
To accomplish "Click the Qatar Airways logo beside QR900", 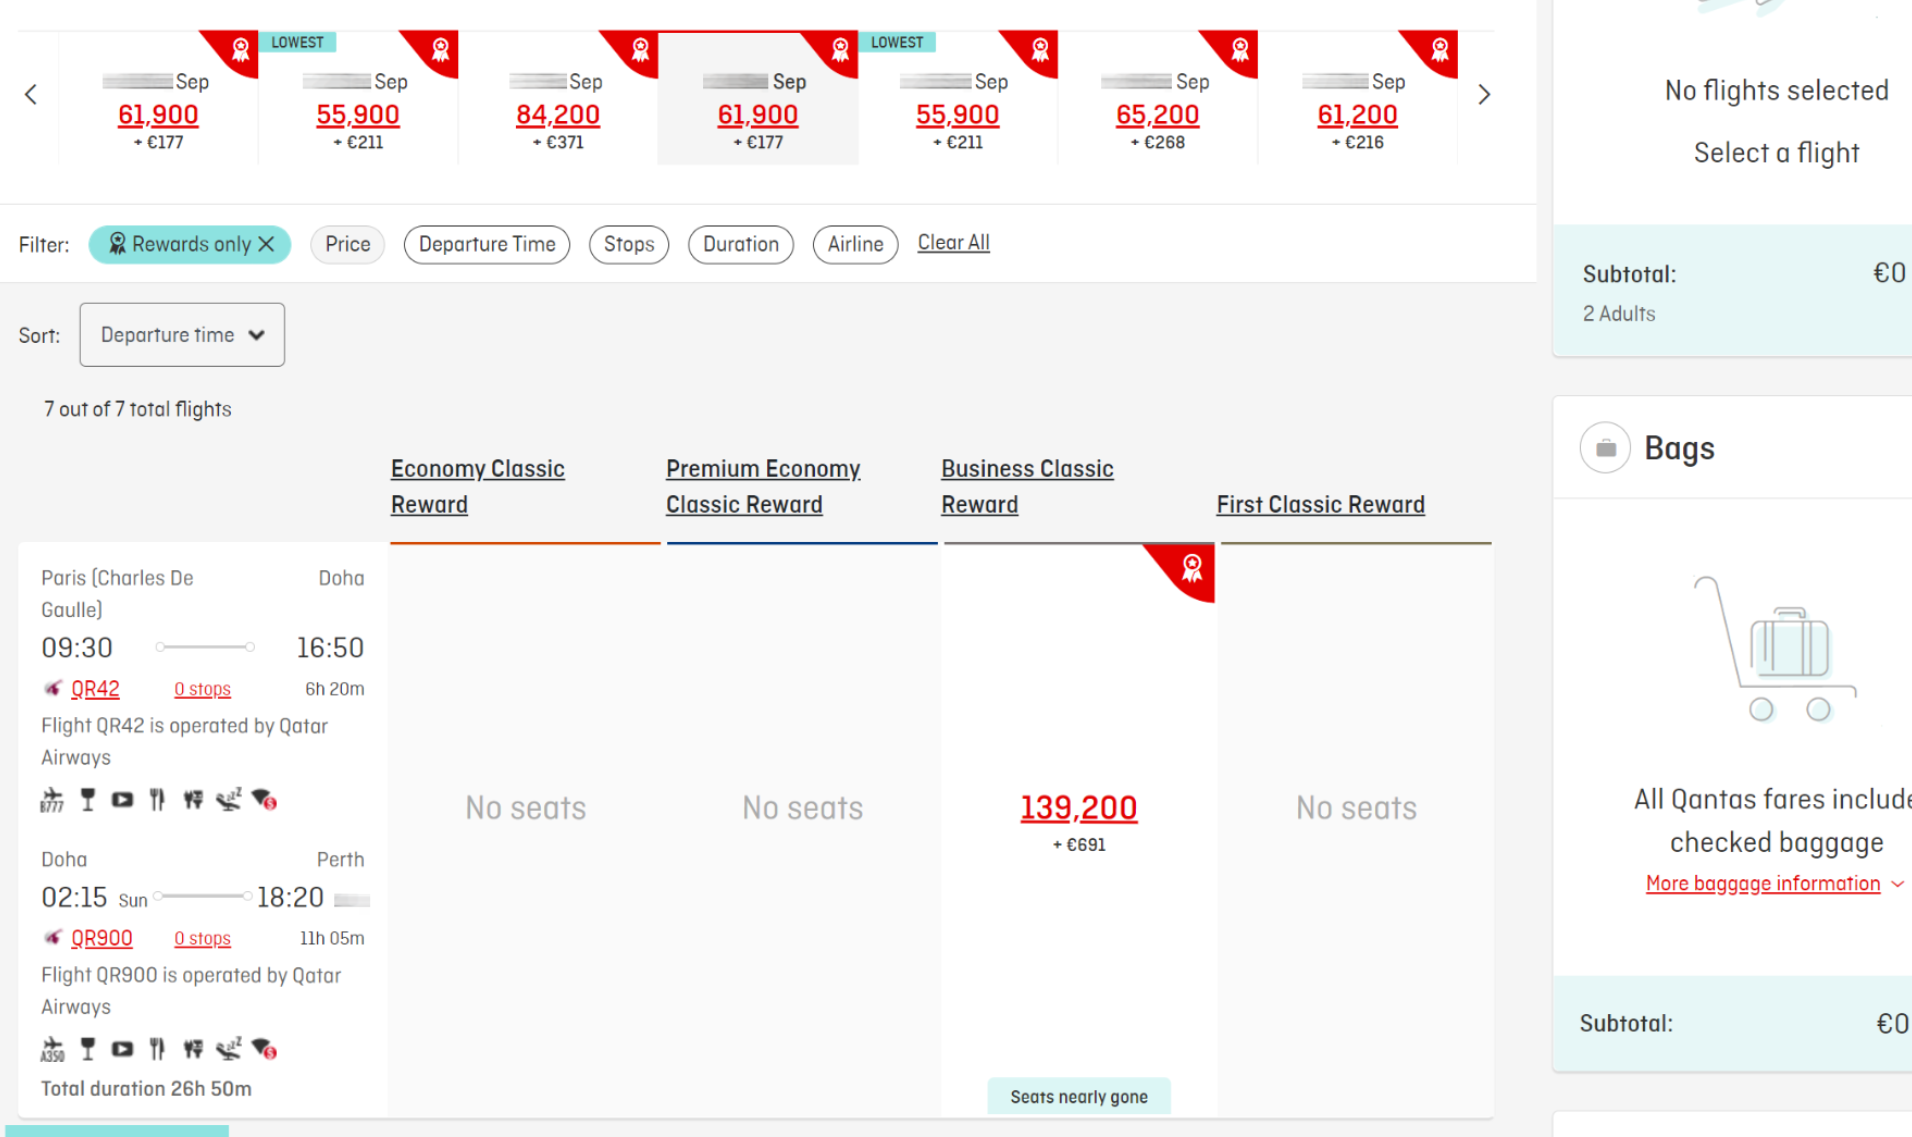I will tap(52, 938).
